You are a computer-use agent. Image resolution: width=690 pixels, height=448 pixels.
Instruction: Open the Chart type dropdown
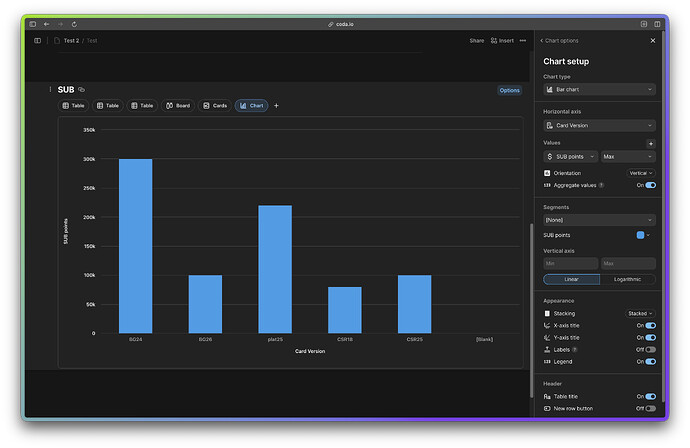[x=599, y=89]
